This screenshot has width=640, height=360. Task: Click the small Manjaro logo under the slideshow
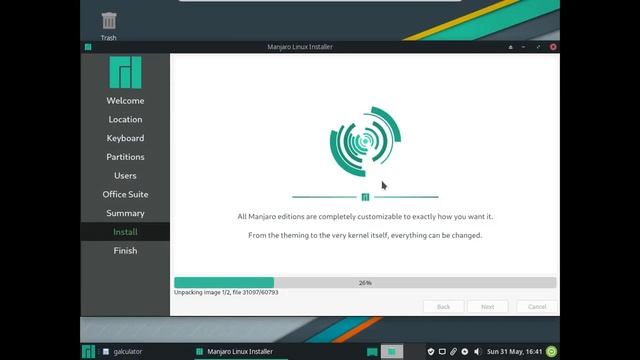tap(365, 197)
